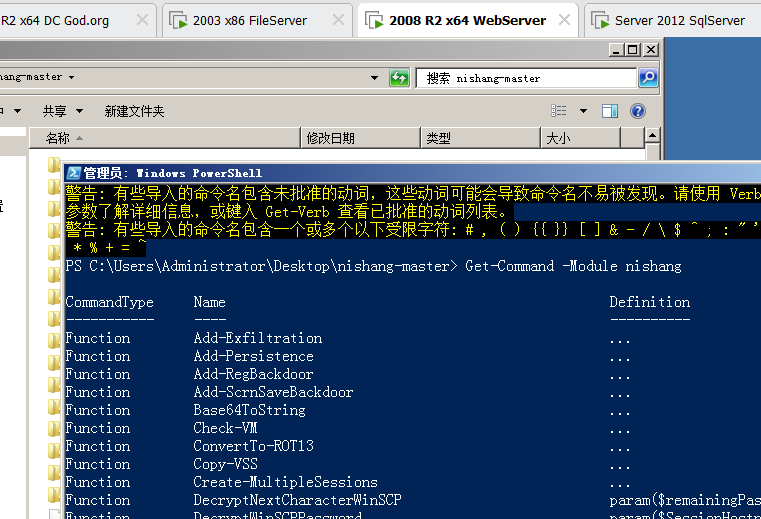
Task: Open the view options dropdown arrow
Action: click(583, 112)
